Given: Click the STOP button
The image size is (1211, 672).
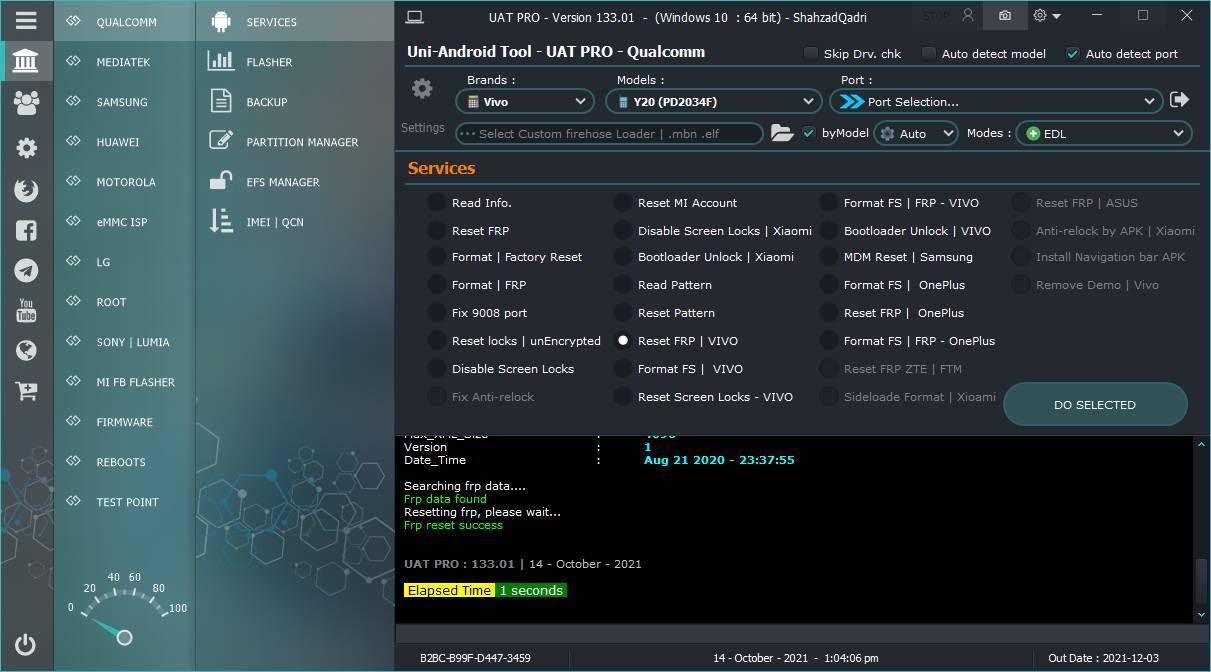Looking at the screenshot, I should [x=936, y=16].
